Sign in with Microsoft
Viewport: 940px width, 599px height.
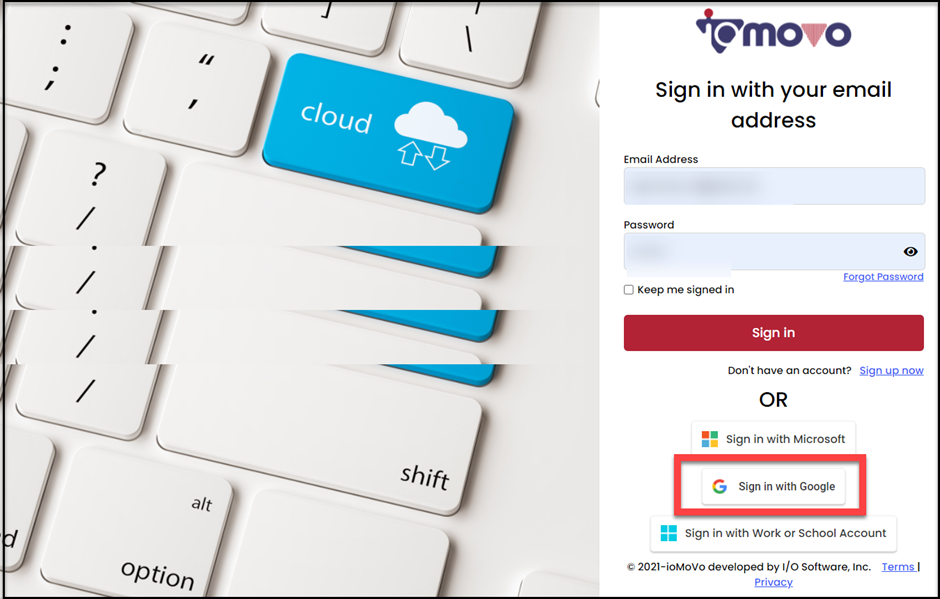point(773,439)
